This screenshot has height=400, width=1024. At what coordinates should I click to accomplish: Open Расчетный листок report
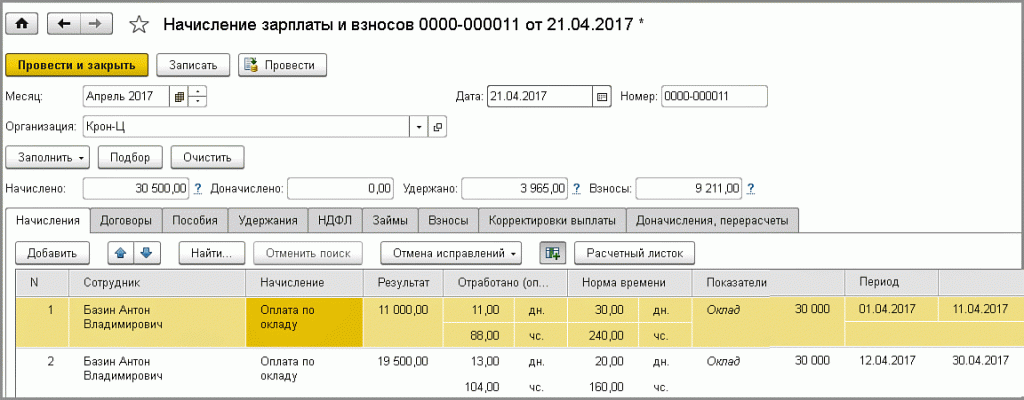tap(634, 253)
